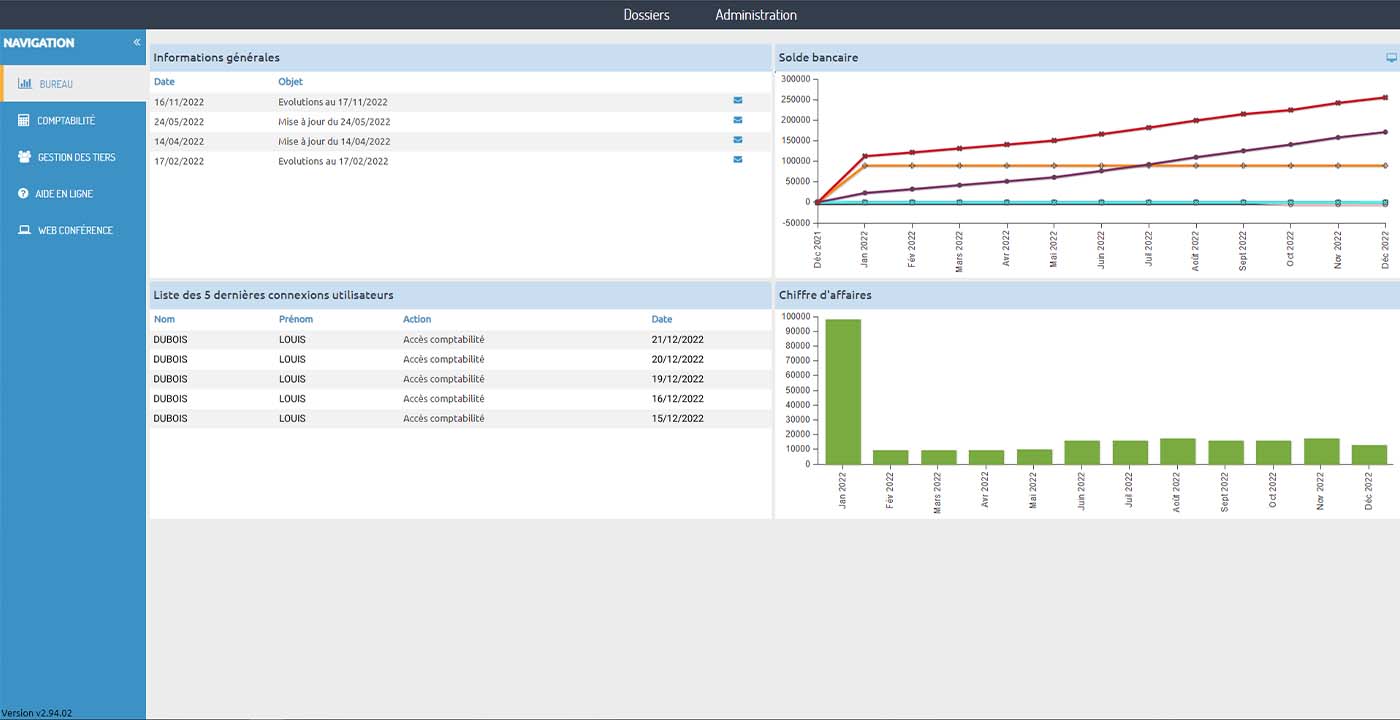Open envelope icon for Evolutions au 17/11/2022
Image resolution: width=1400 pixels, height=720 pixels.
click(738, 101)
